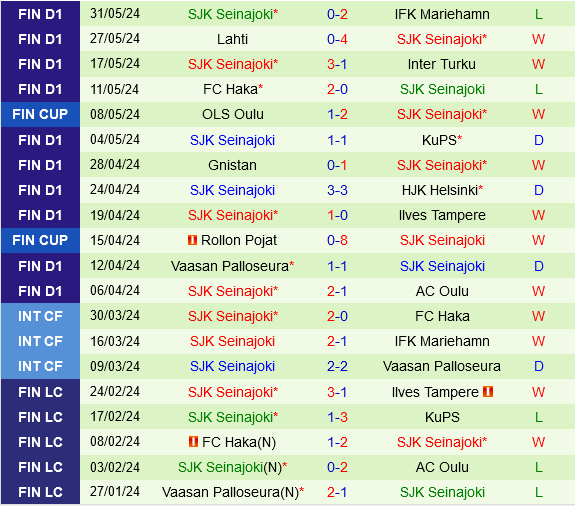Open Vaasan Palloseura* on 12/04/24 row

(232, 266)
